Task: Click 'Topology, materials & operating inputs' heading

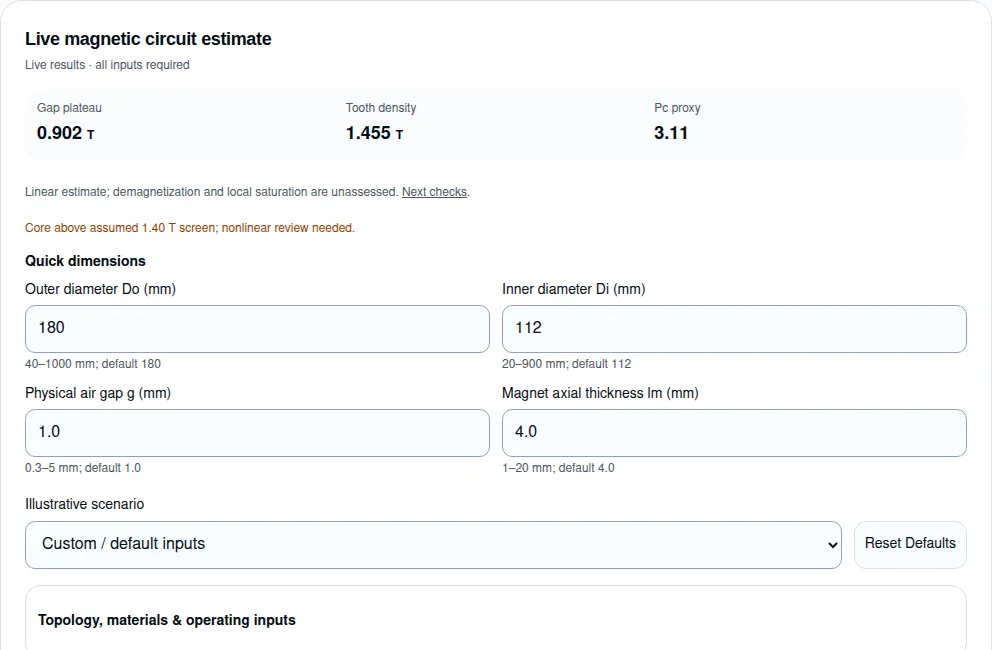Action: [x=166, y=620]
